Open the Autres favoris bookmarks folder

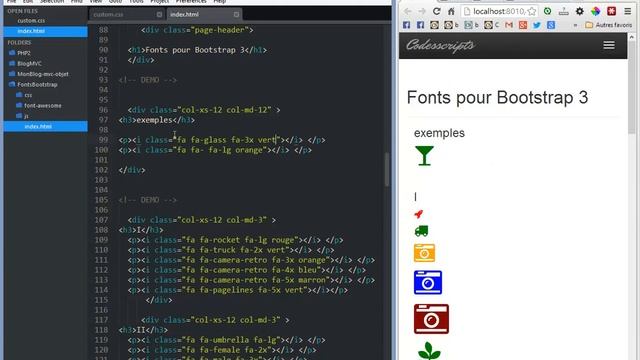tap(609, 25)
